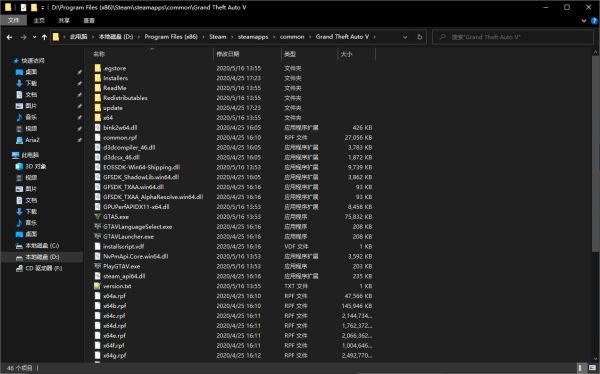Click the Forward navigation arrow

(x=23, y=37)
